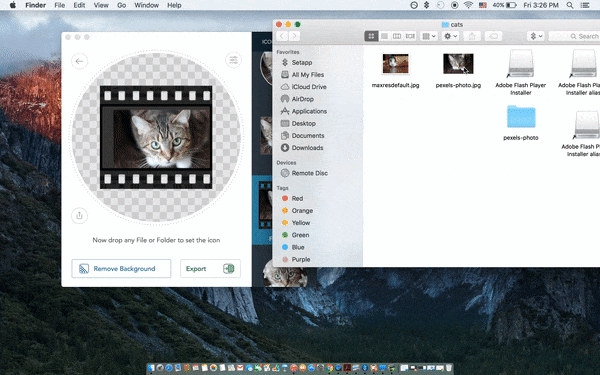Screen dimensions: 600x375
Task: Click the Finder Search field
Action: [574, 36]
